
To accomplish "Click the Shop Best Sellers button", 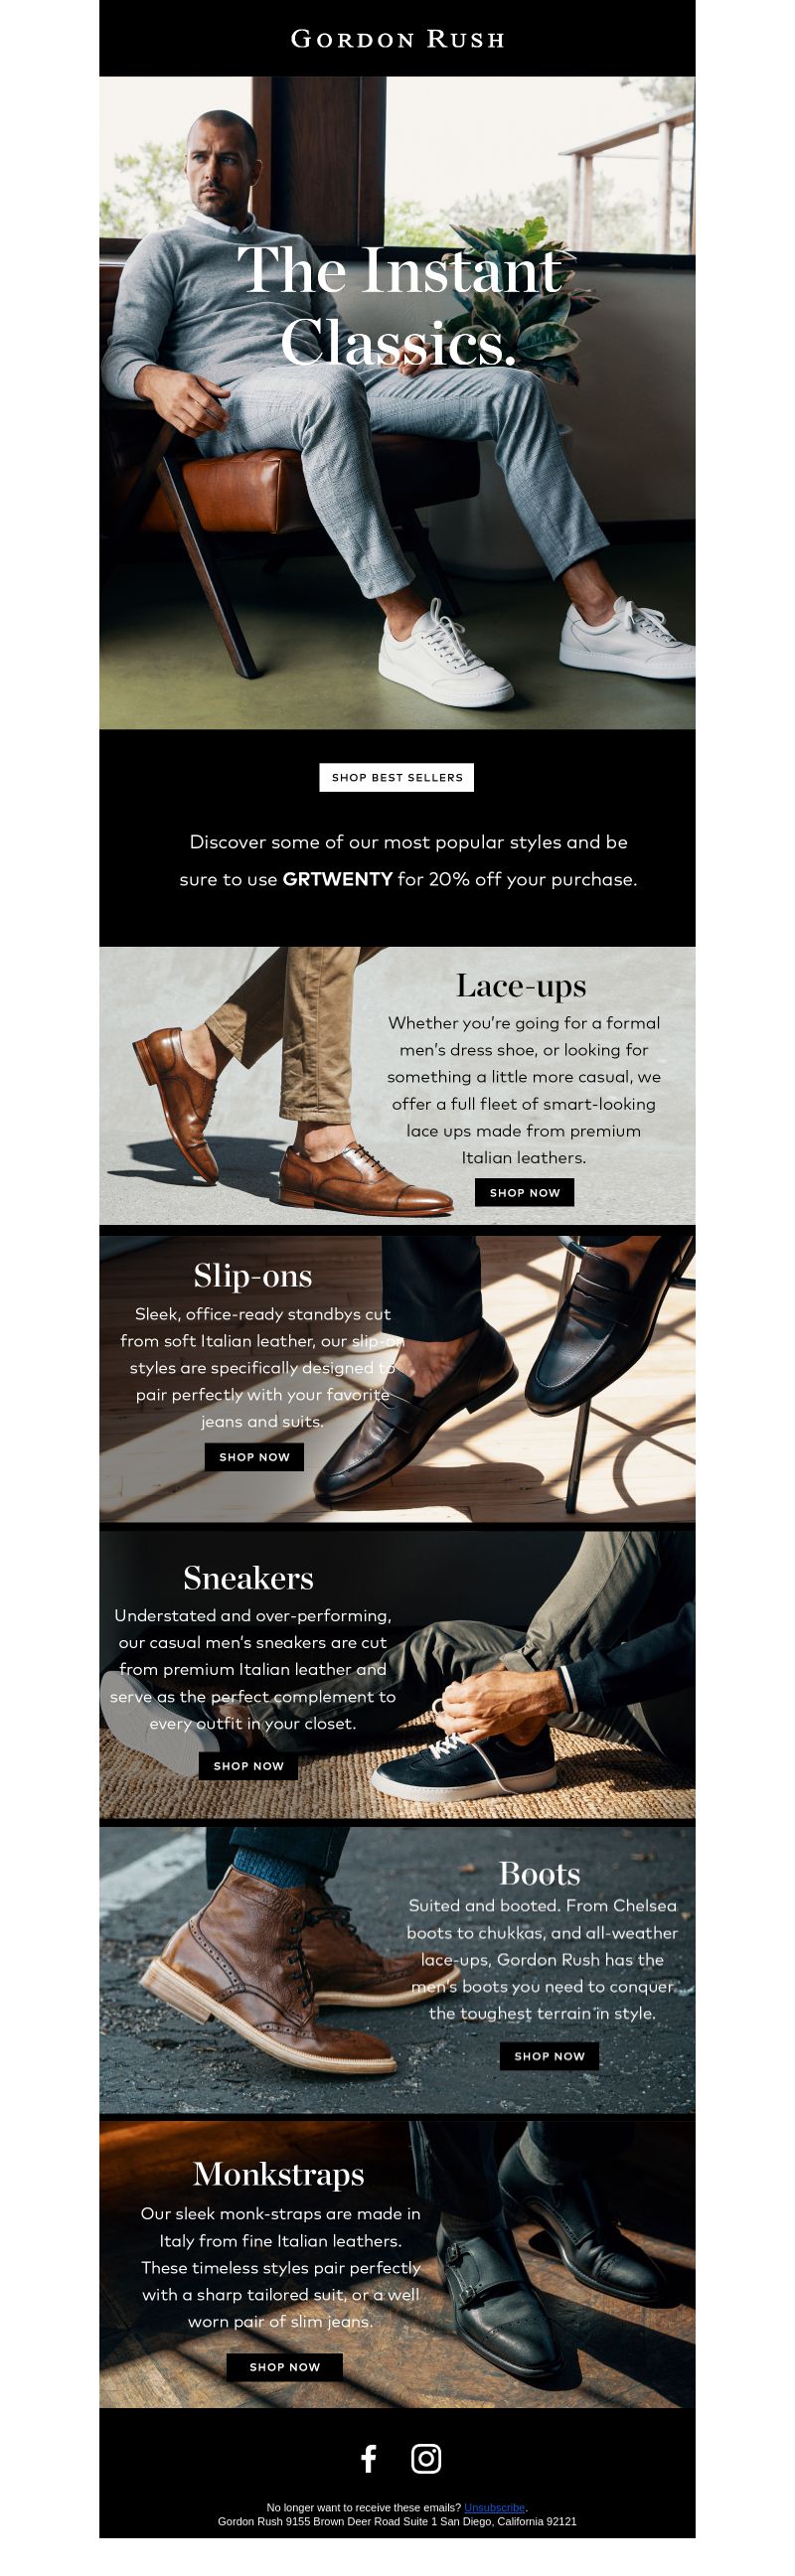I will click(397, 777).
